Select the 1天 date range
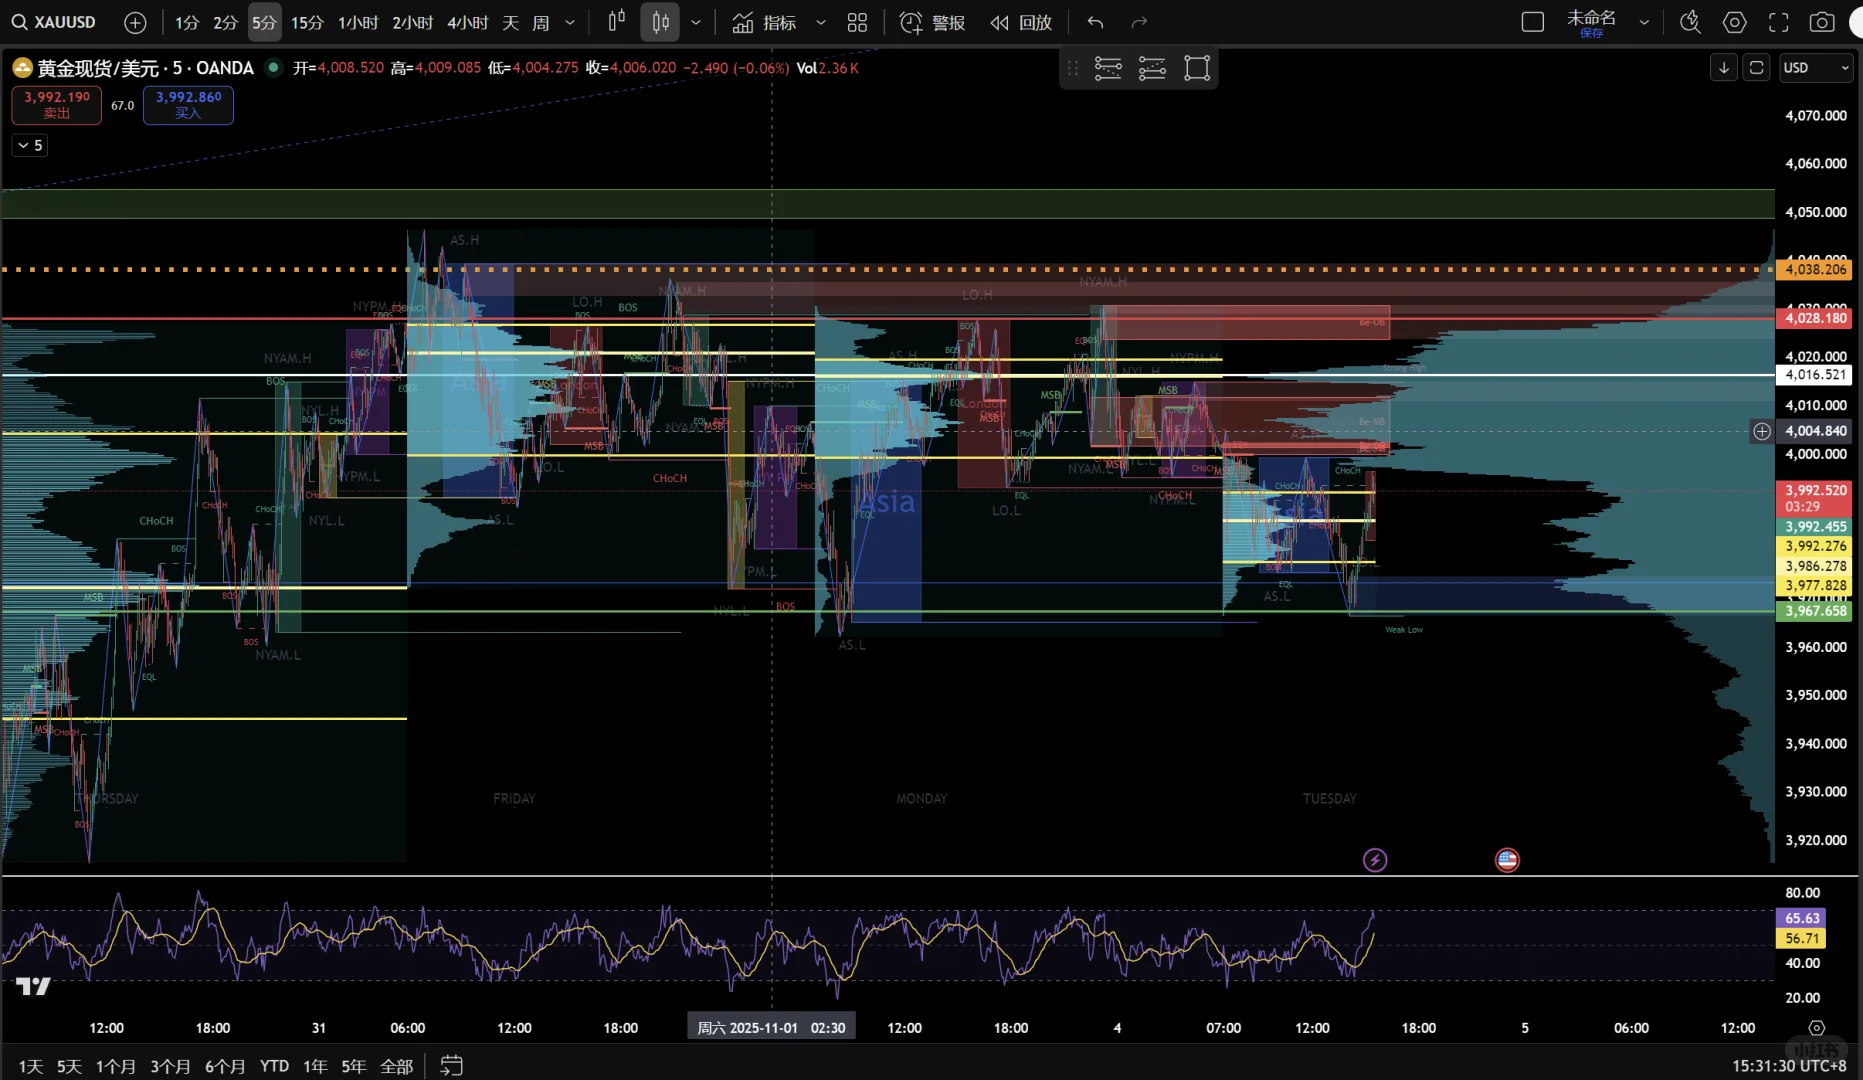Screen dimensions: 1863x1080 [31, 1066]
